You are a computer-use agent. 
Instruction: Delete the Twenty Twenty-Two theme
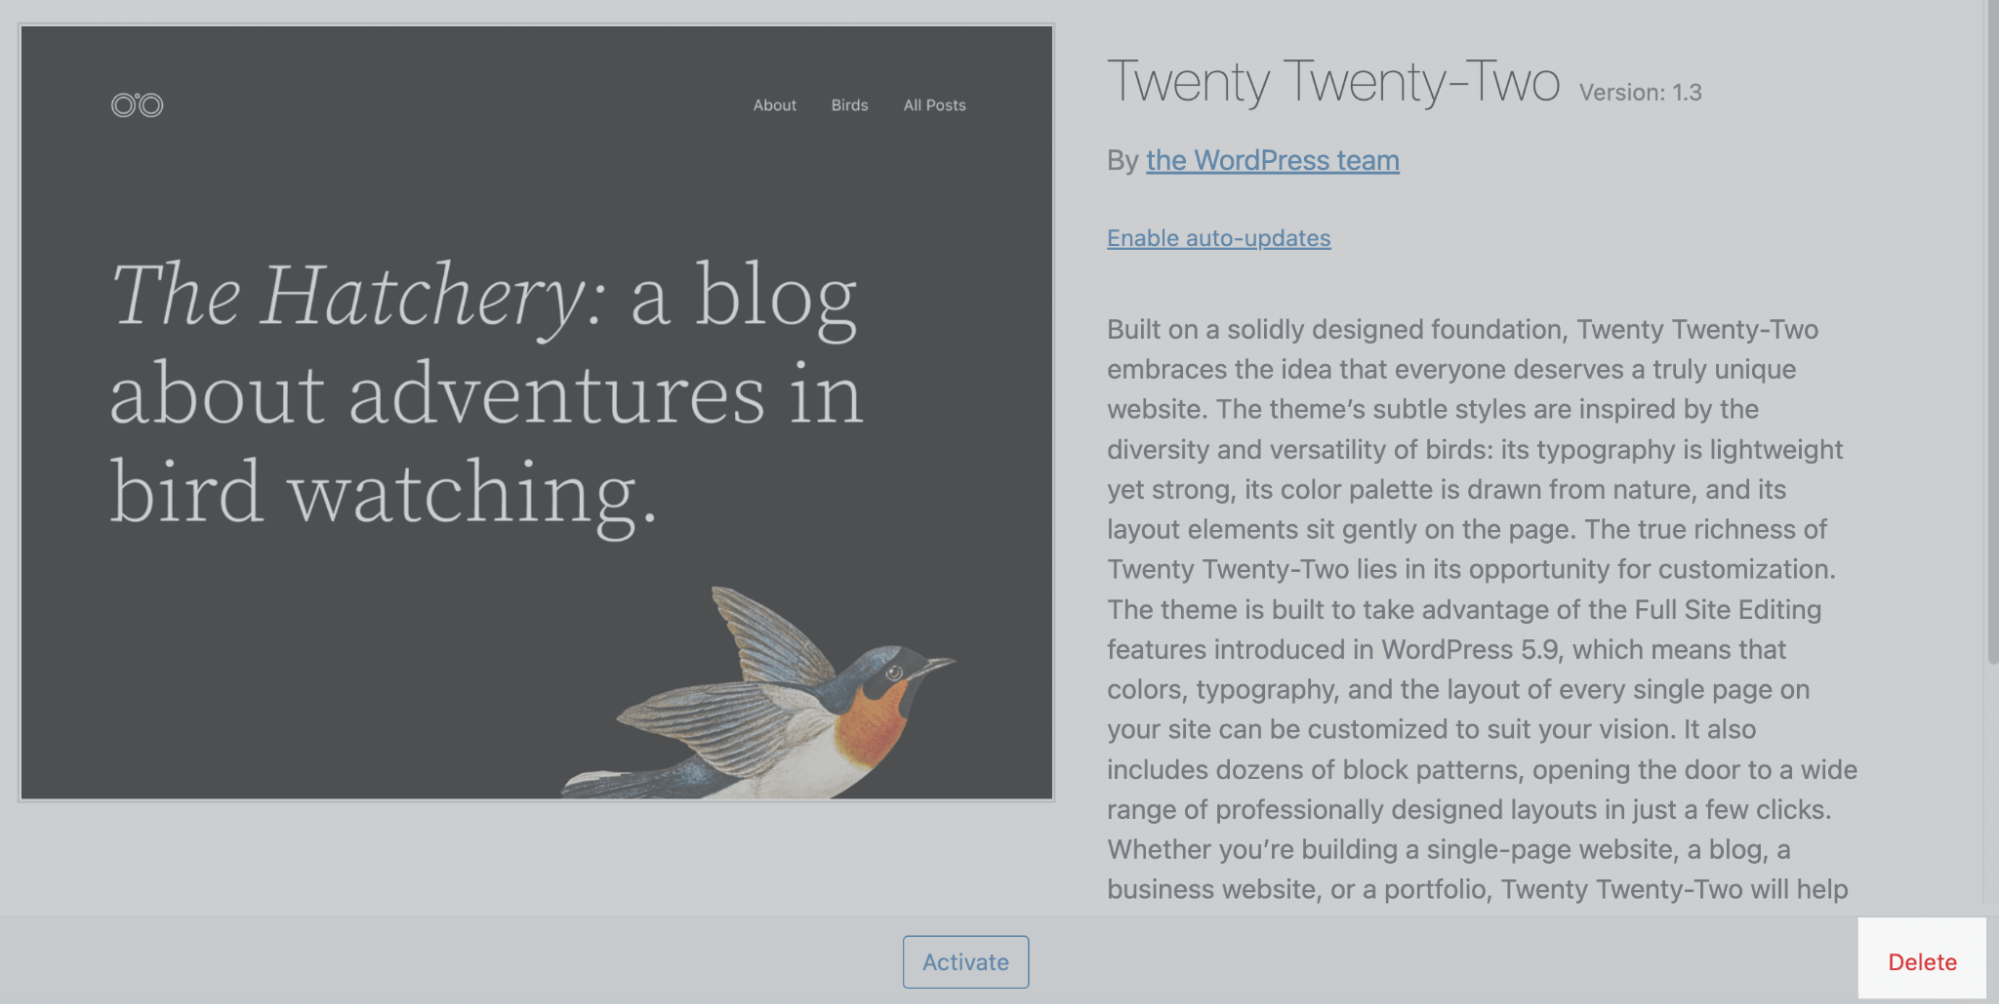pos(1921,962)
